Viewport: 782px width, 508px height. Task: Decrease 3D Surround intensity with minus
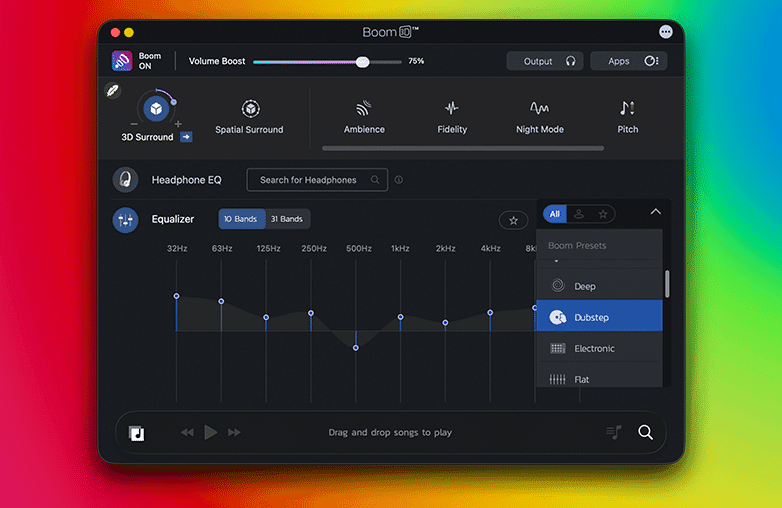[134, 124]
